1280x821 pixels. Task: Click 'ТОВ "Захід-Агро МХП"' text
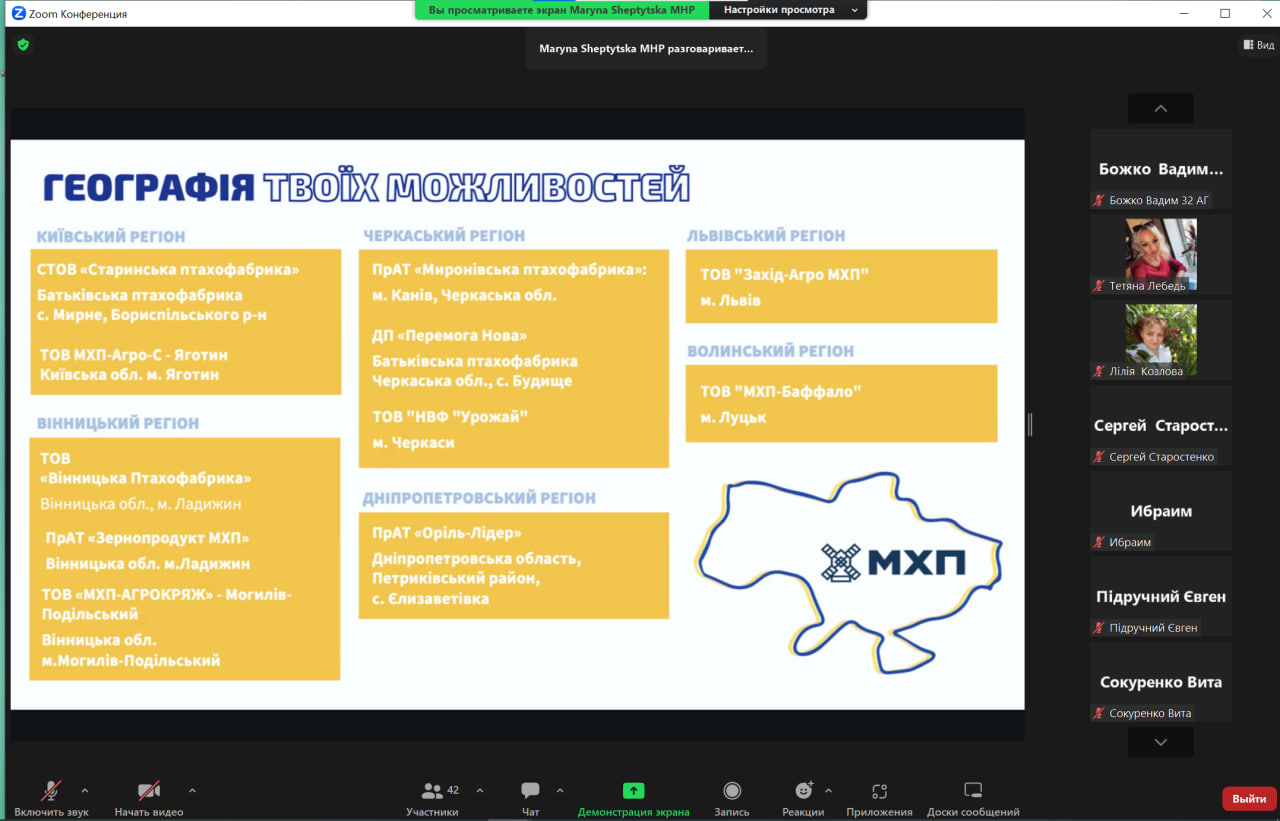[x=785, y=275]
